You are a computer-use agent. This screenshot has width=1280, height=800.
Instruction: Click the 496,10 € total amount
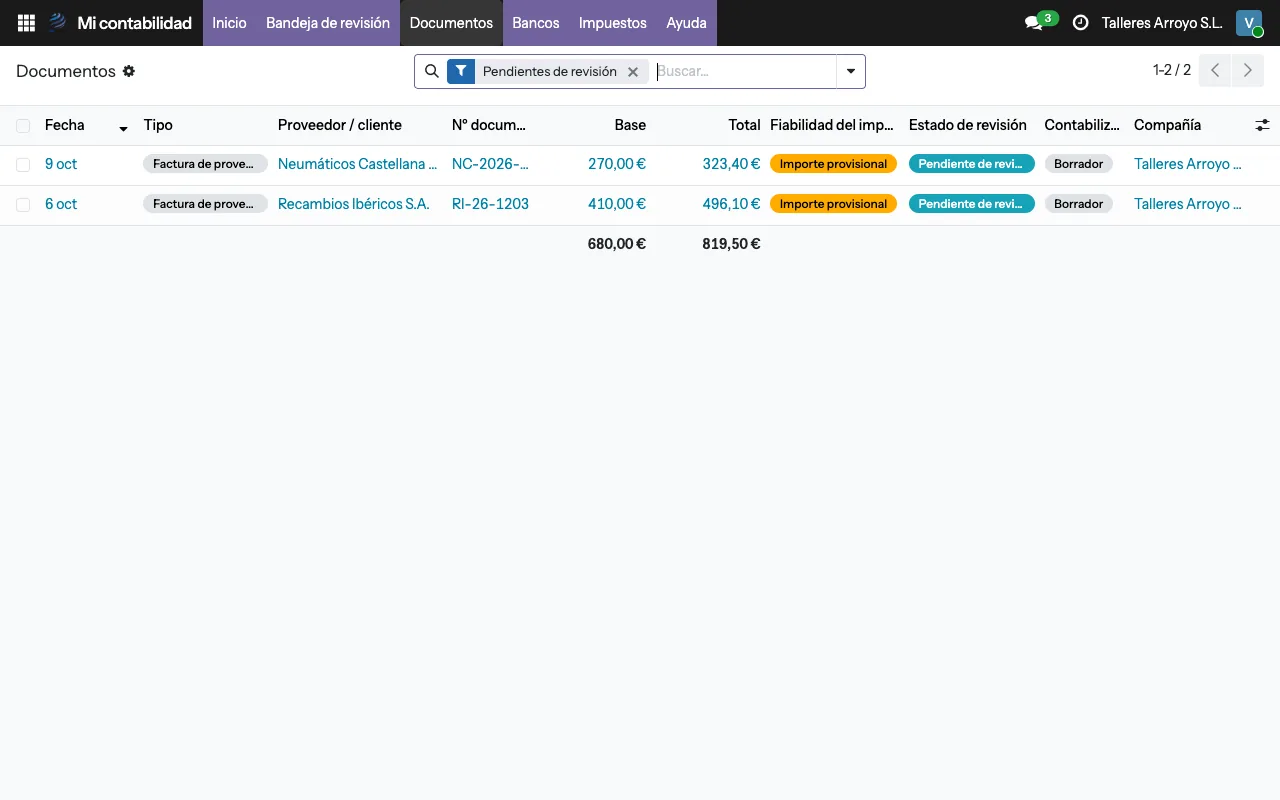pos(731,204)
